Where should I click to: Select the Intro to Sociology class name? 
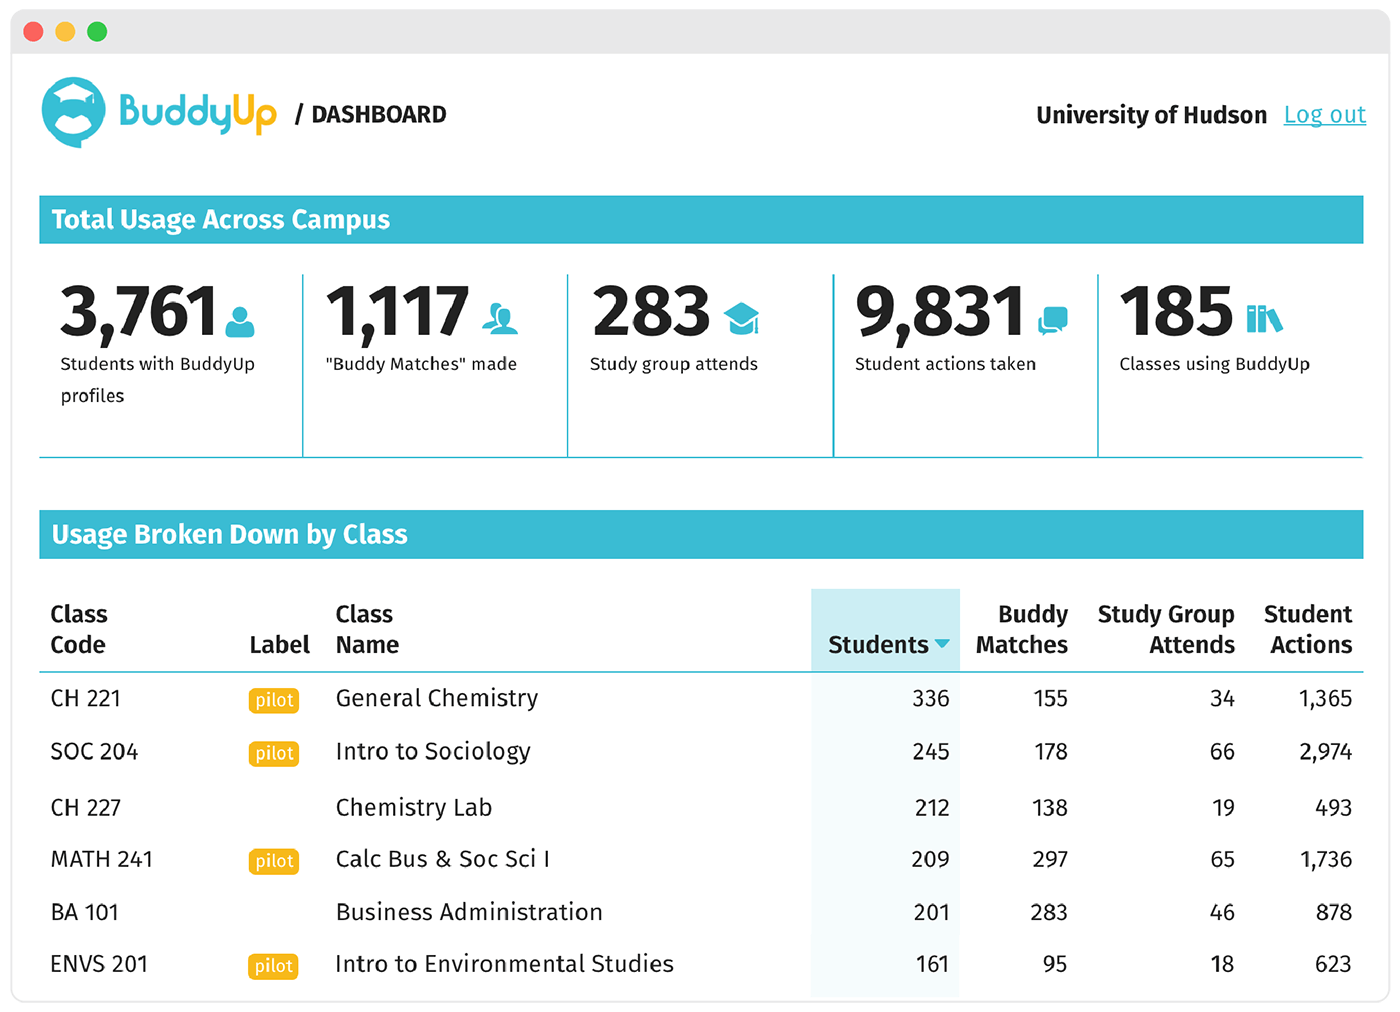coord(433,752)
